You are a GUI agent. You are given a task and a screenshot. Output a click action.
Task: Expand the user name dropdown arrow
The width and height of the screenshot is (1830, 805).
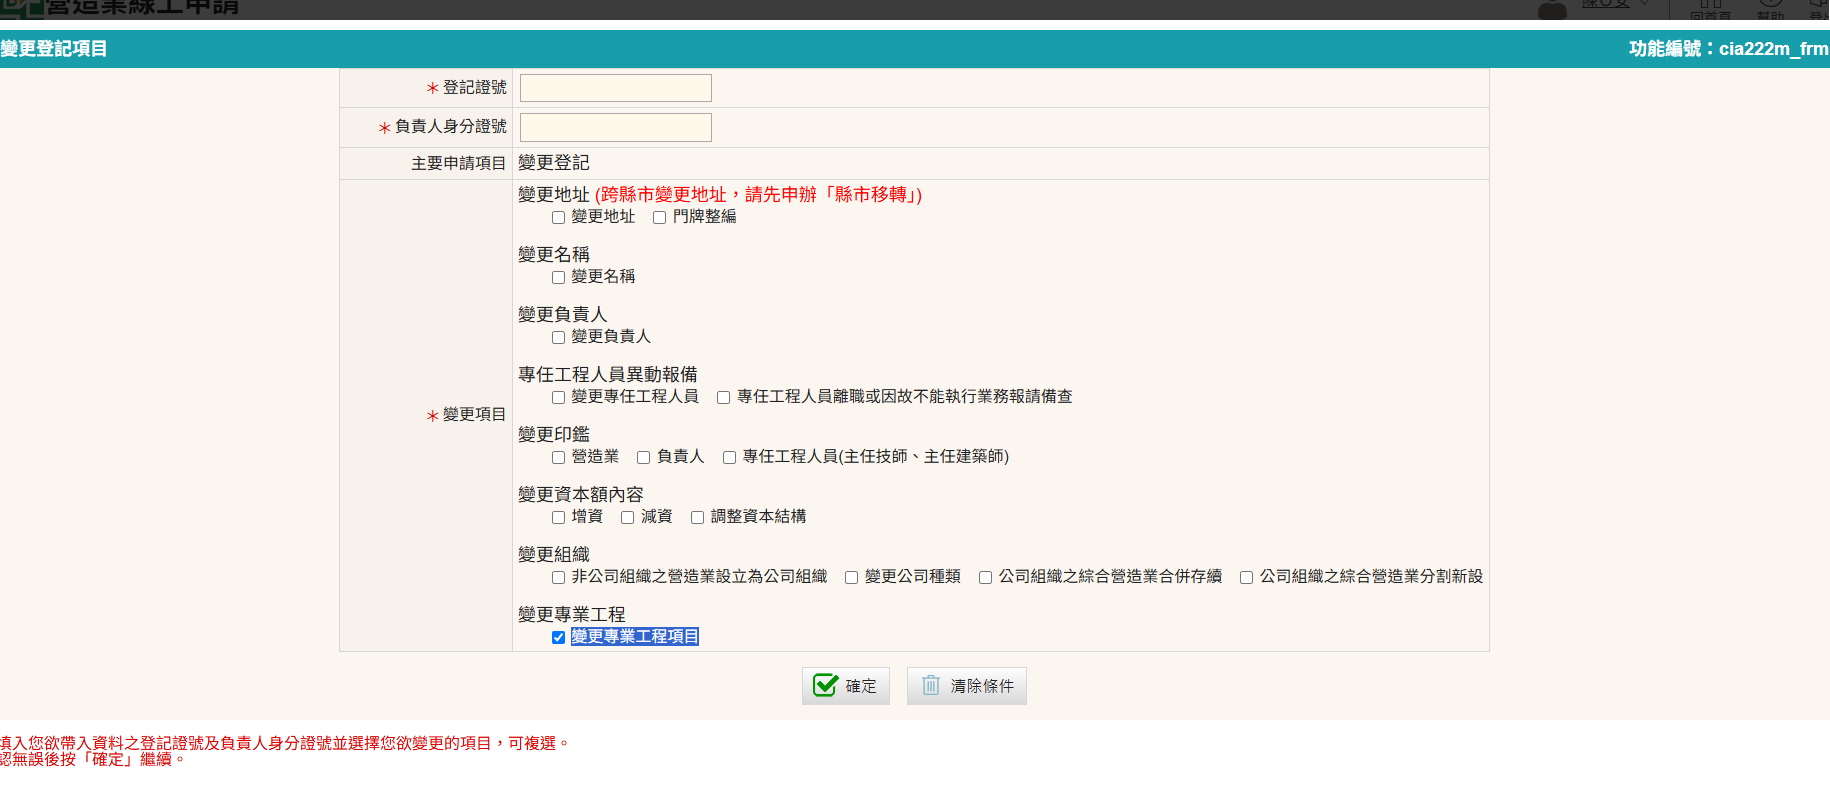(x=1644, y=5)
